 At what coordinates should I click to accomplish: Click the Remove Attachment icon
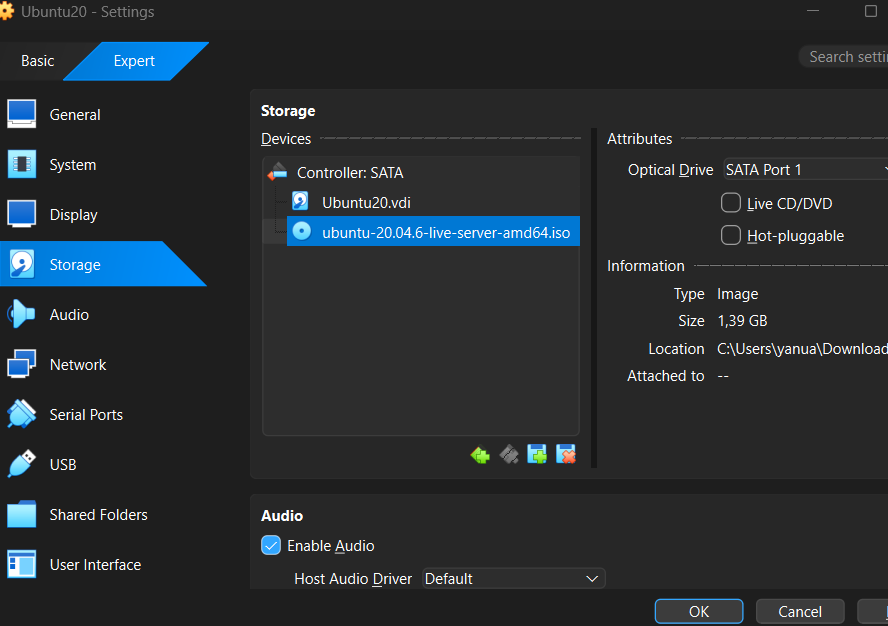[x=566, y=454]
